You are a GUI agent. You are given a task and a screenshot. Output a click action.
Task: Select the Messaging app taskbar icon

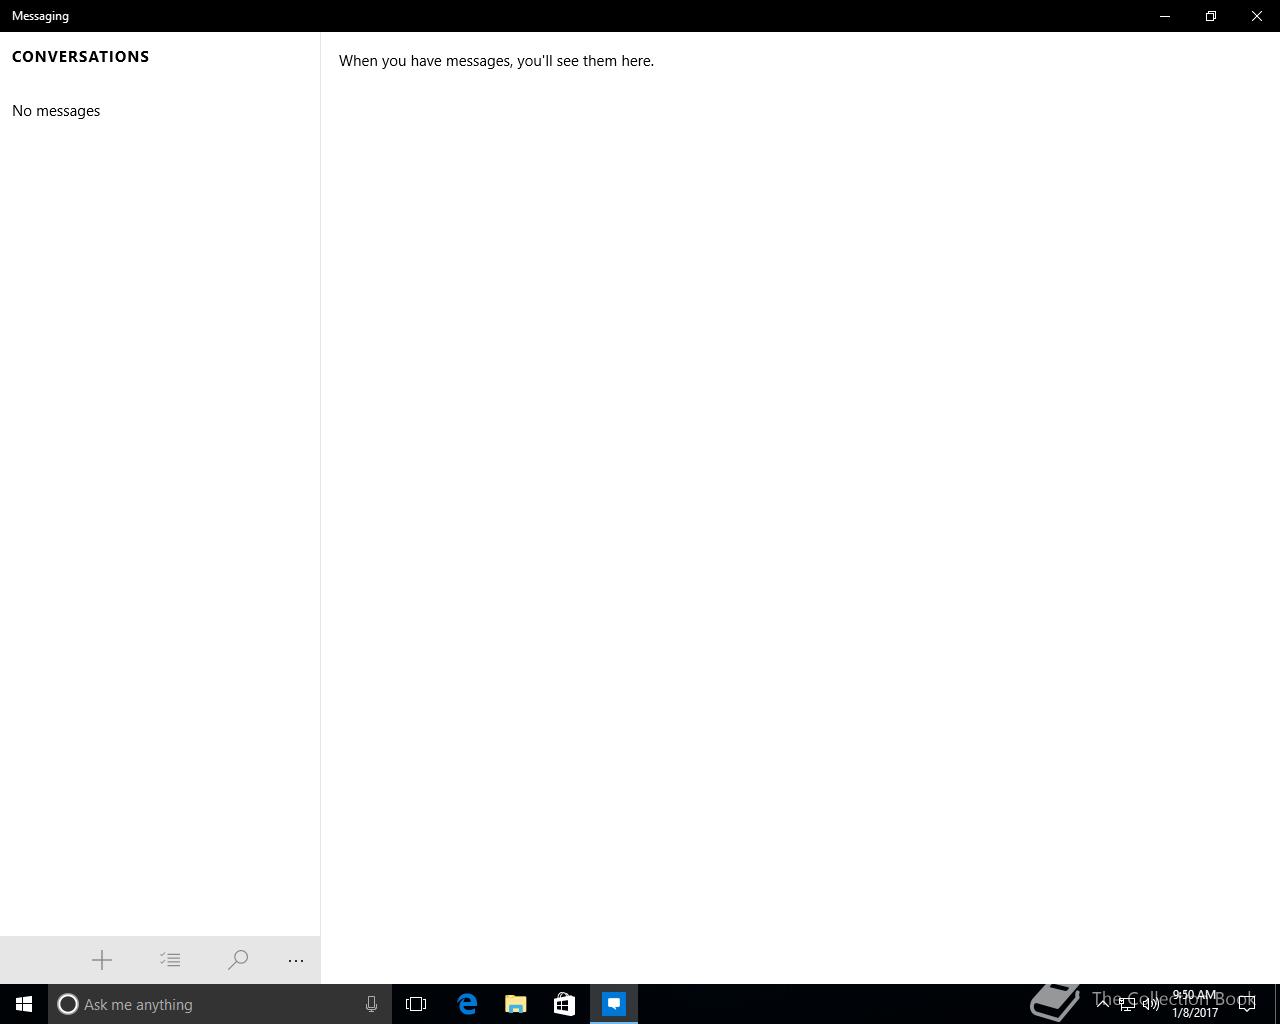point(614,1004)
